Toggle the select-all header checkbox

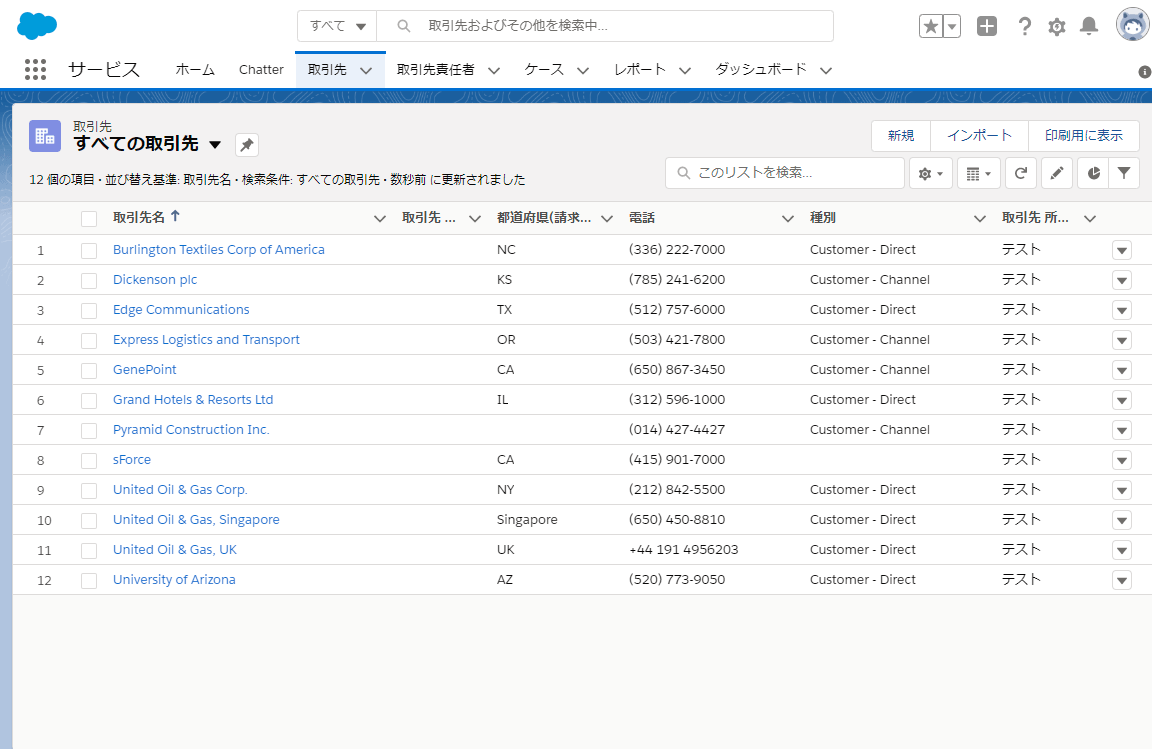[89, 218]
